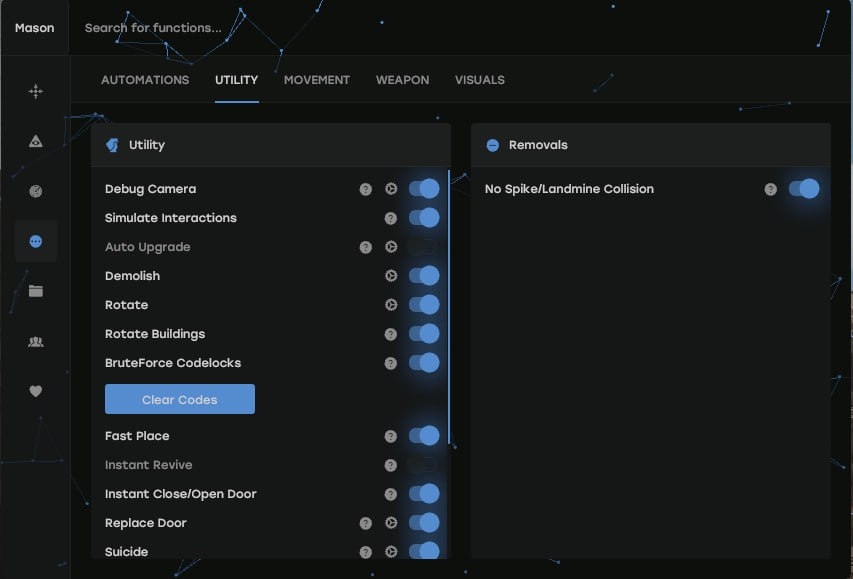This screenshot has height=579, width=853.
Task: Collapse the Removals panel
Action: [492, 145]
